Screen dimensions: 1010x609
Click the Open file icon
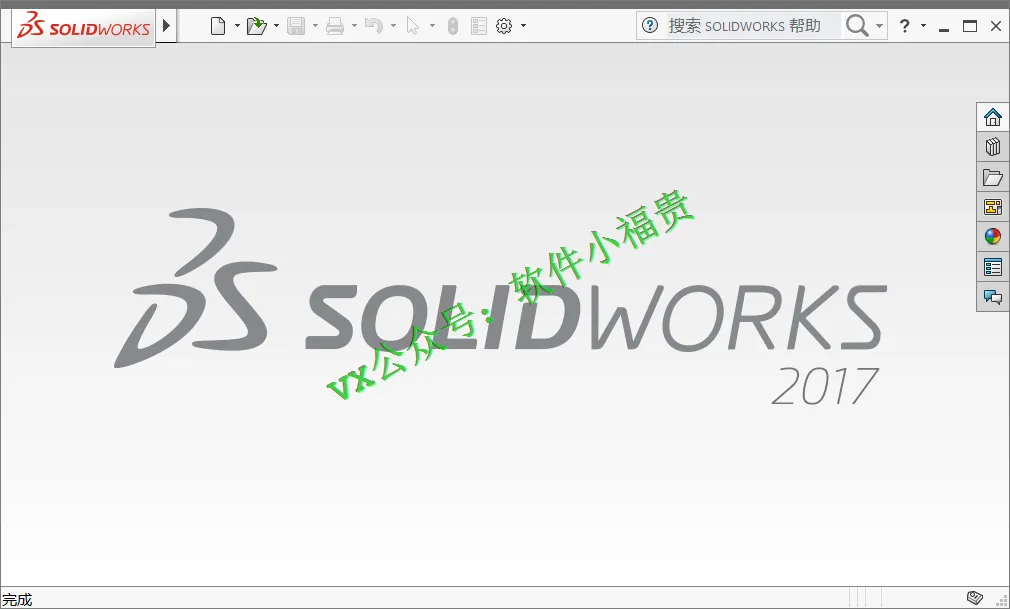256,26
